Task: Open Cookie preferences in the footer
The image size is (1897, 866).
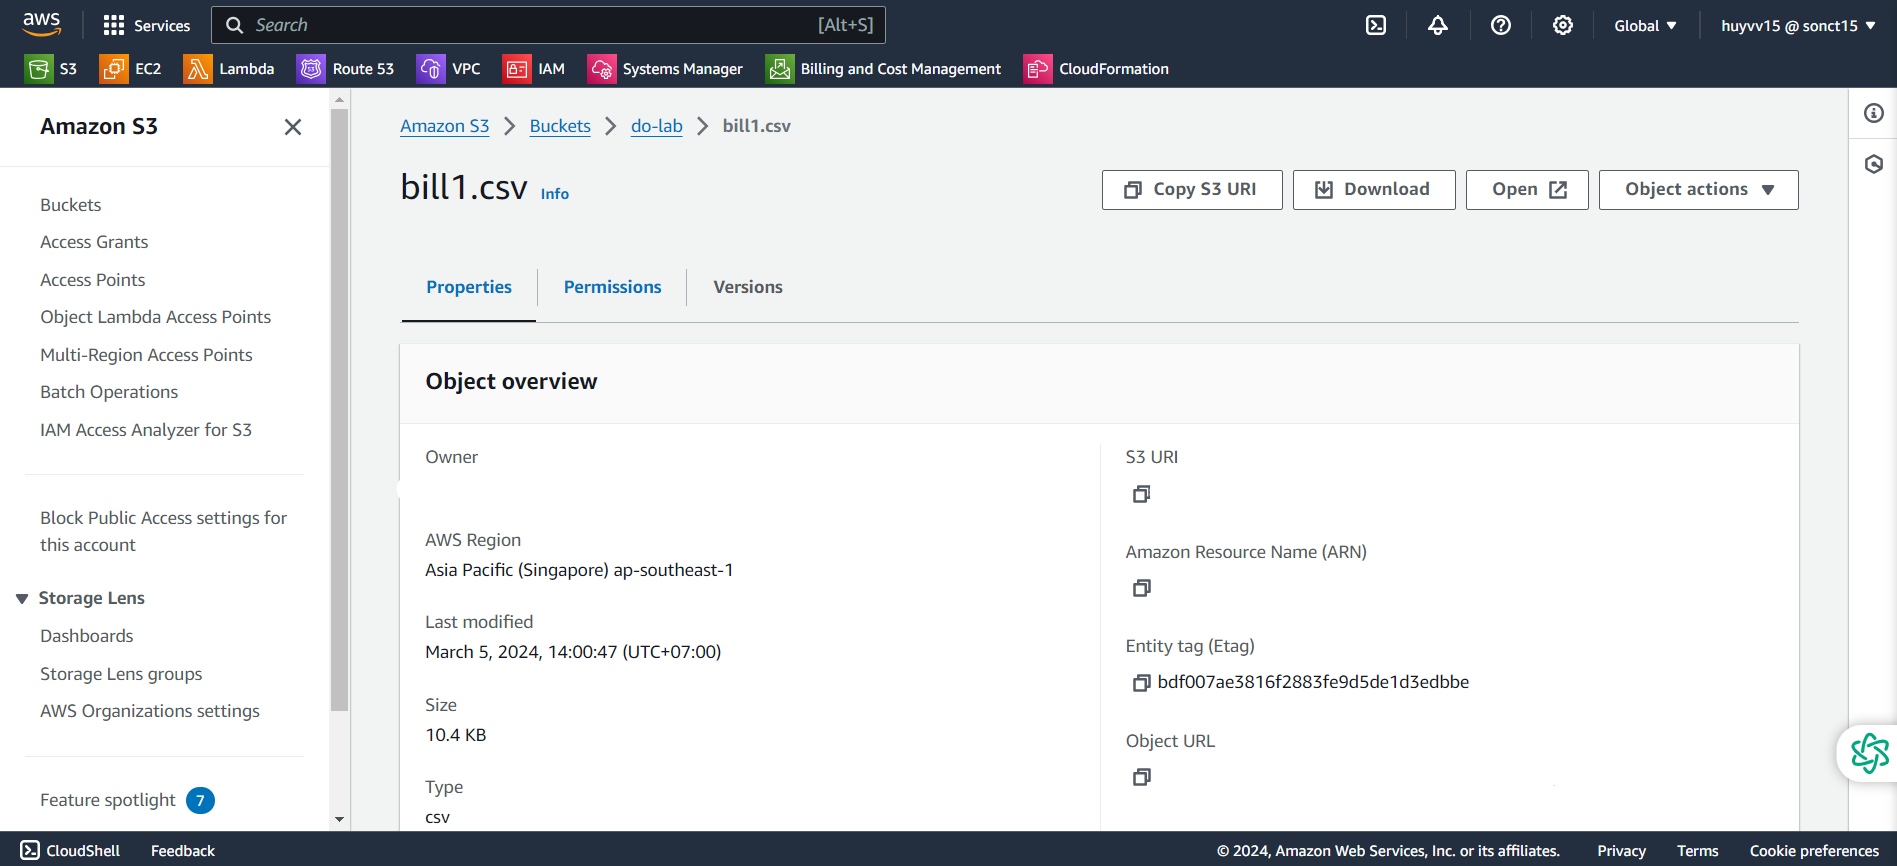Action: tap(1814, 851)
